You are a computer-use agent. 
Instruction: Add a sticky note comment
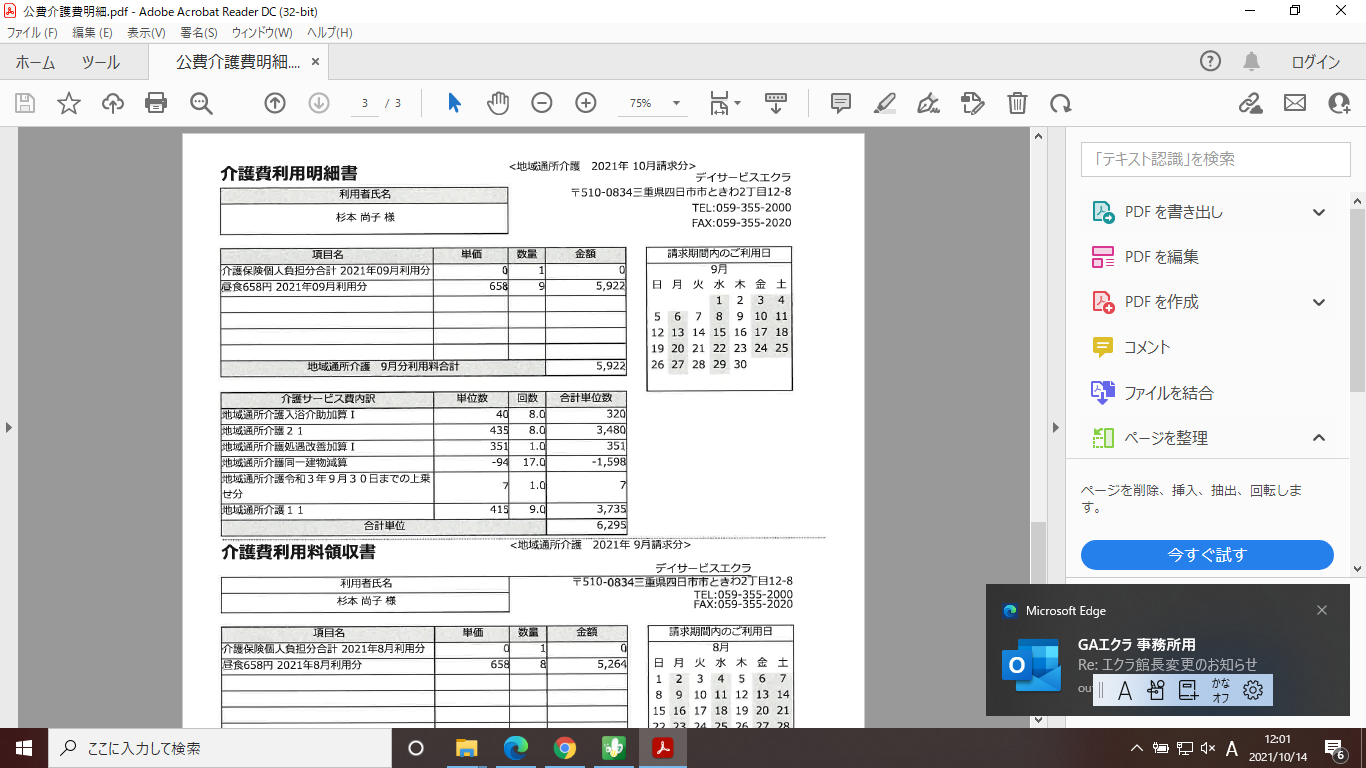pyautogui.click(x=841, y=103)
